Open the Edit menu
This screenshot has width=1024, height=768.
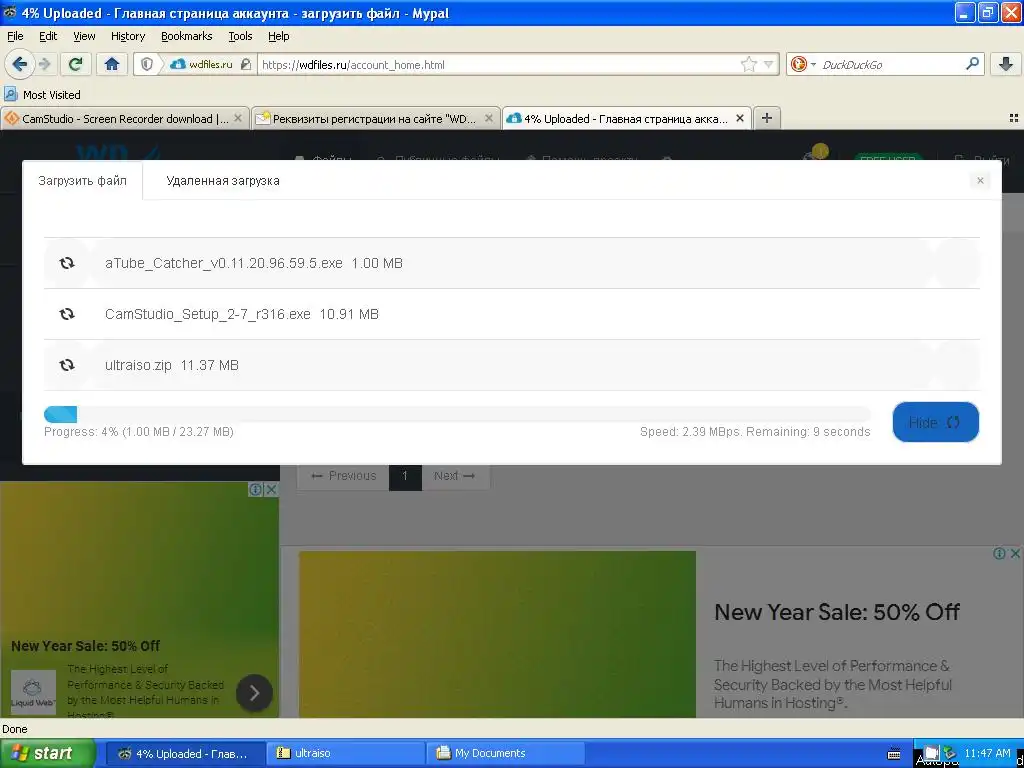(48, 36)
